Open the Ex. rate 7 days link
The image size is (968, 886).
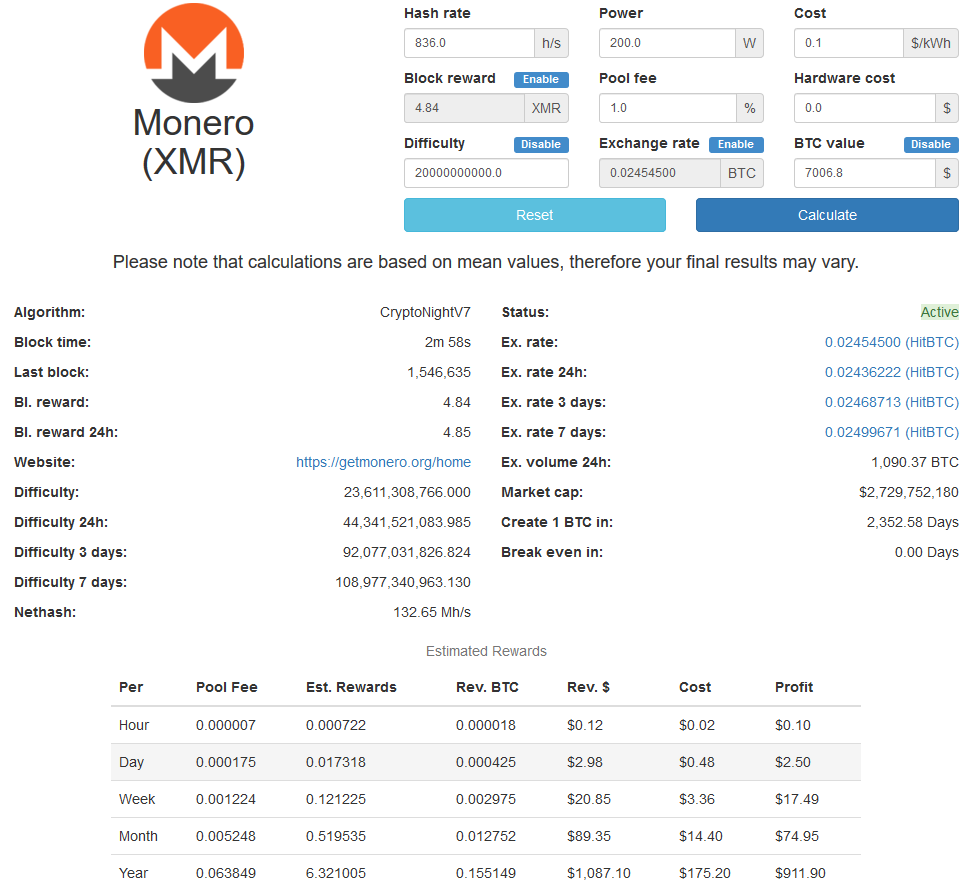click(891, 432)
